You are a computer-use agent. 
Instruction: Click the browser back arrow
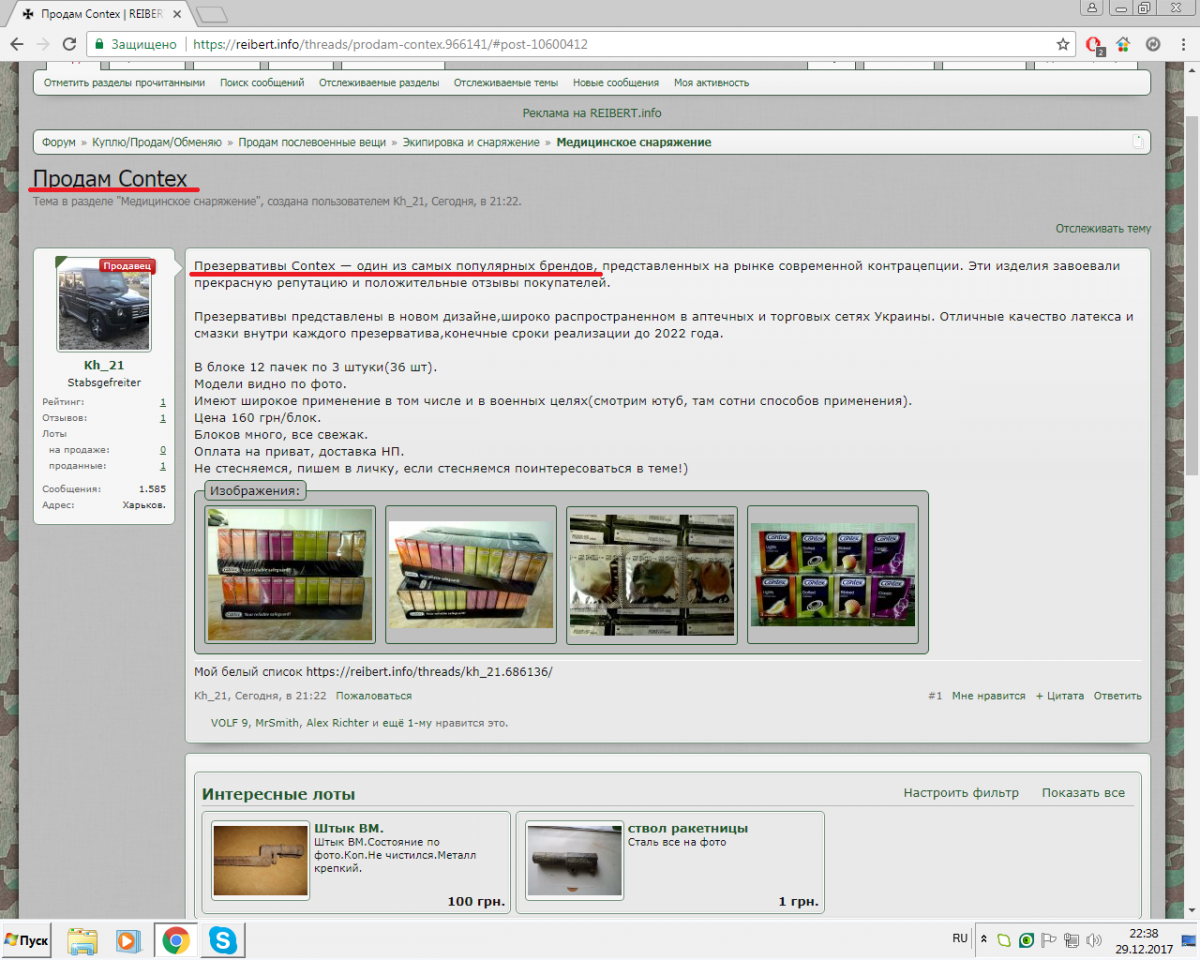coord(17,44)
